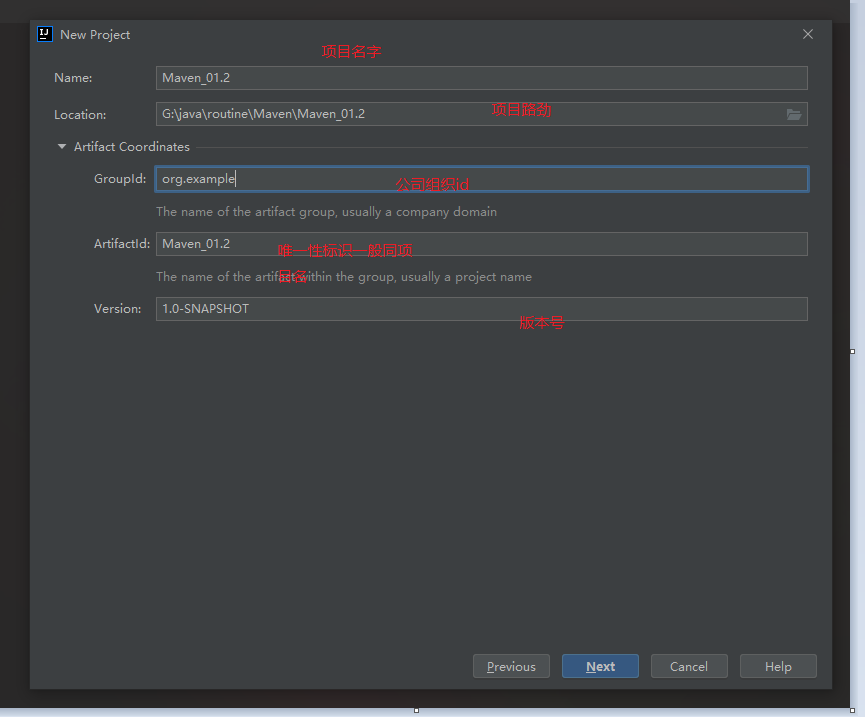Screen dimensions: 865x717
Task: Click the IntelliJ IDEA logo icon
Action: click(x=45, y=34)
